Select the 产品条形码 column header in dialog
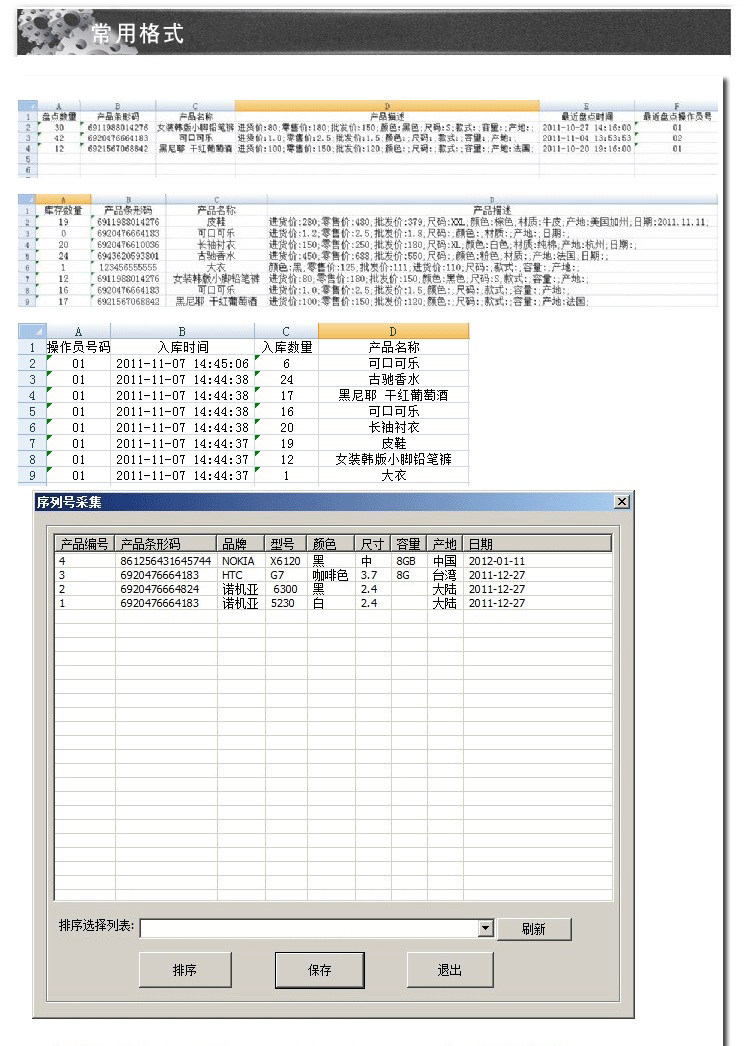This screenshot has height=1046, width=750. pos(165,544)
